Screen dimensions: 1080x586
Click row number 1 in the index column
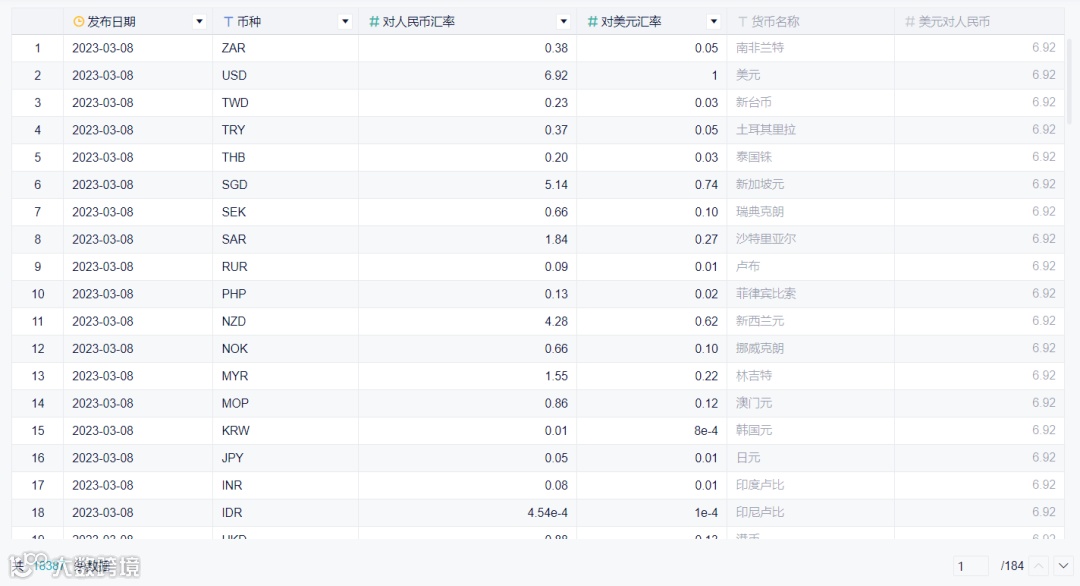click(37, 48)
